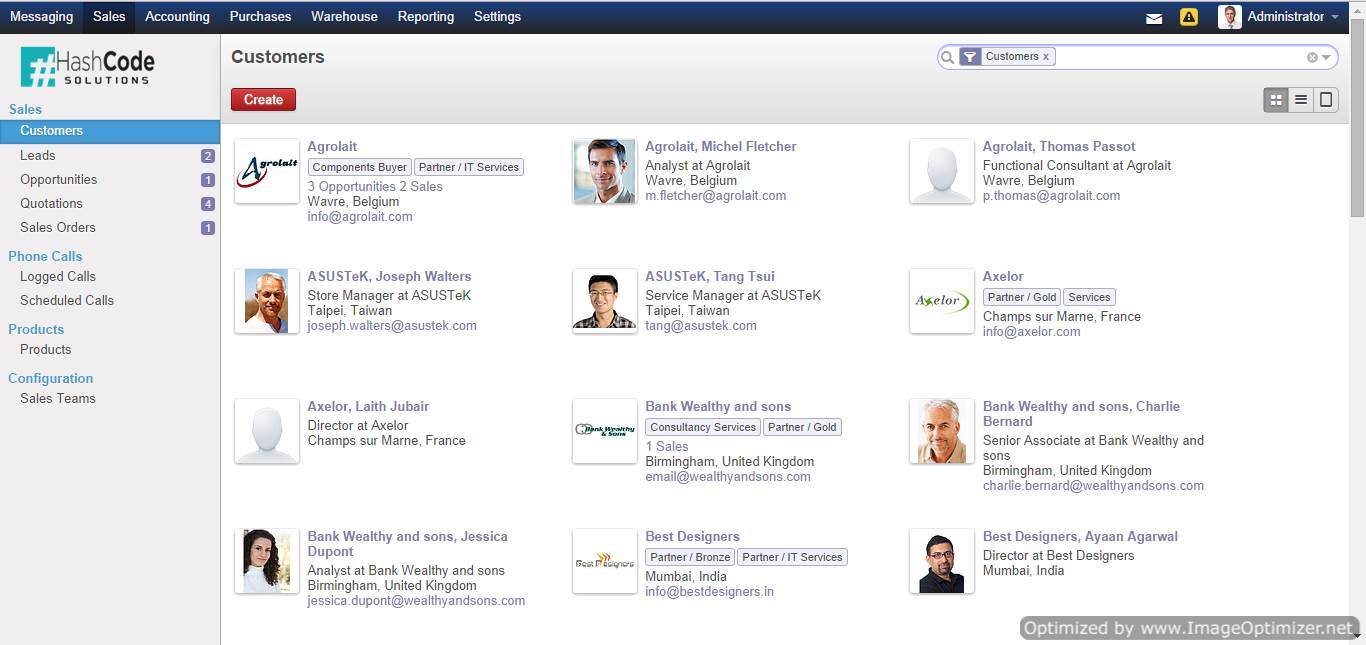Screen dimensions: 1366x645
Task: Click email info@axelor.com
Action: click(1032, 331)
